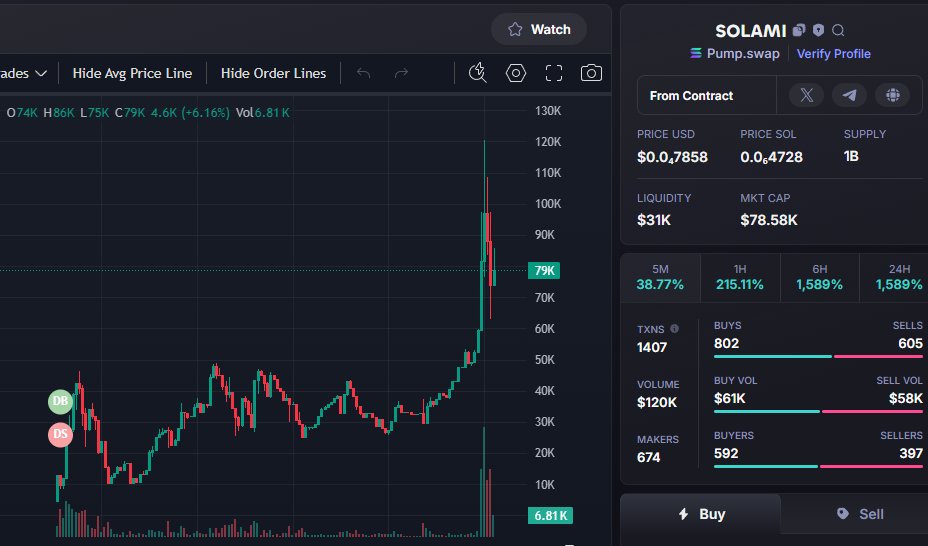This screenshot has width=928, height=546.
Task: Click the MKT CAP value $78.58K
Action: point(769,220)
